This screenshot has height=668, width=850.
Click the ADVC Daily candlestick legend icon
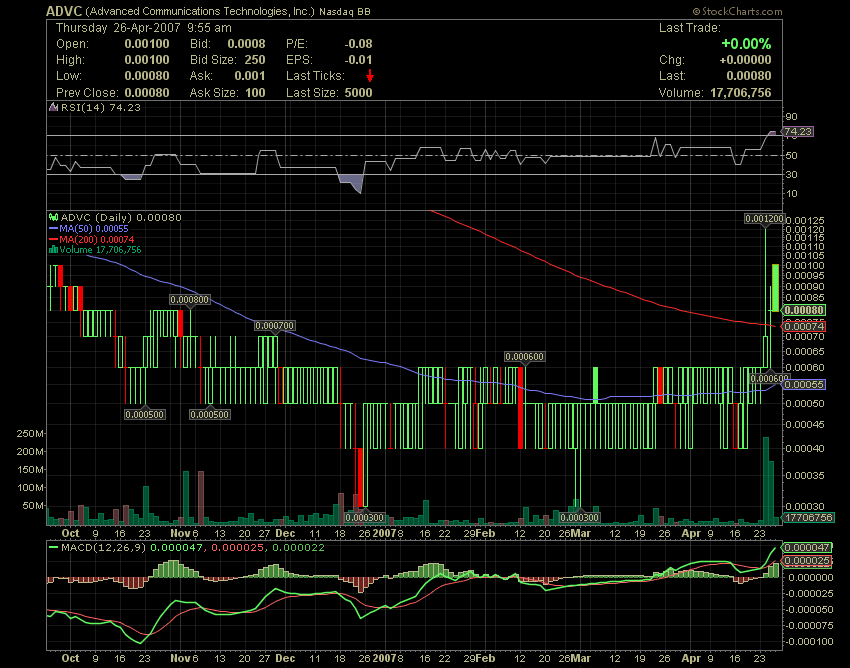(54, 217)
